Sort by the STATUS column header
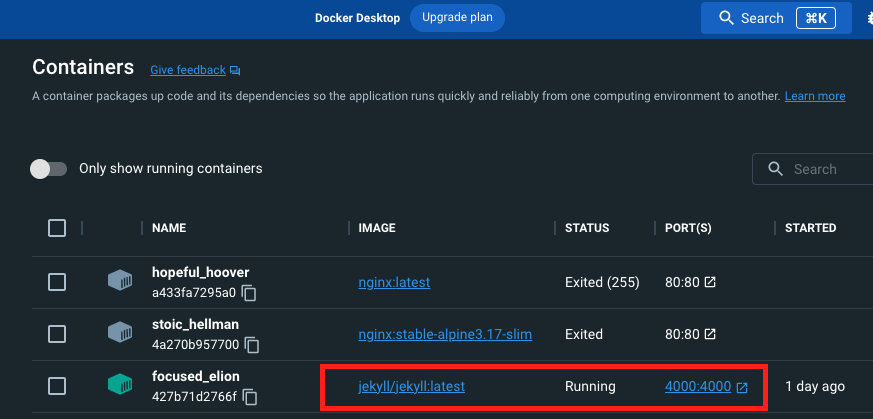Viewport: 873px width, 419px height. 587,228
